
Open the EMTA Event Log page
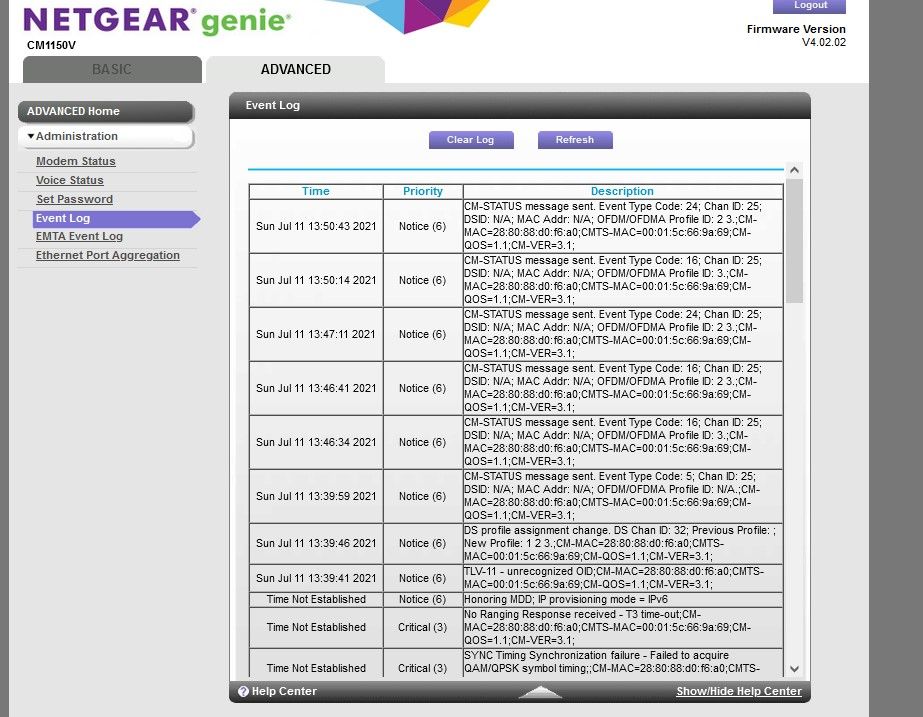79,237
